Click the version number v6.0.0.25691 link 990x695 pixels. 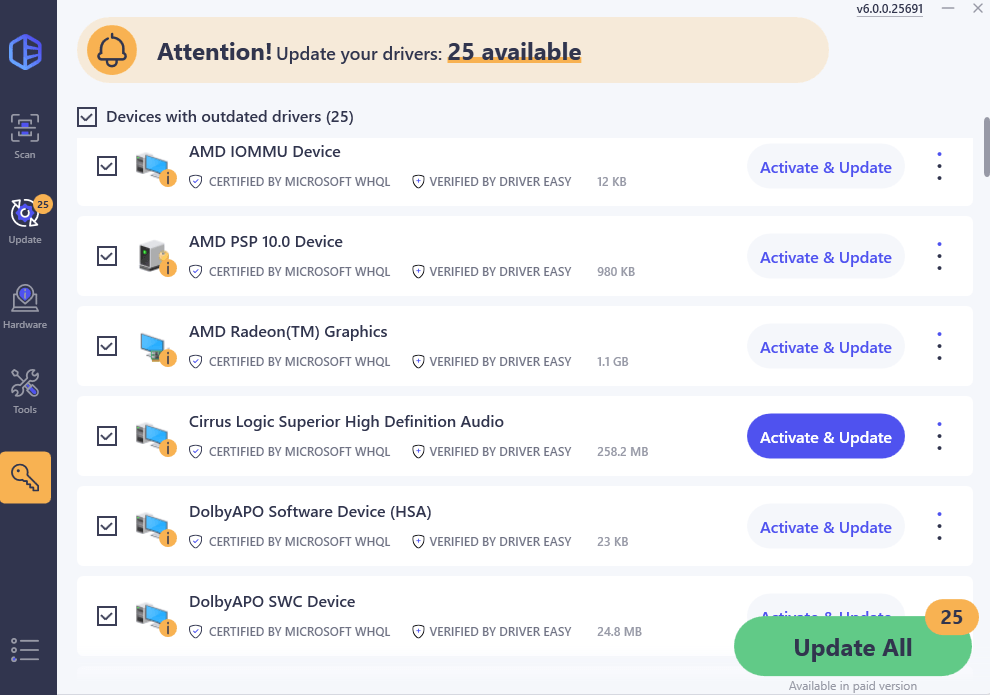point(889,9)
